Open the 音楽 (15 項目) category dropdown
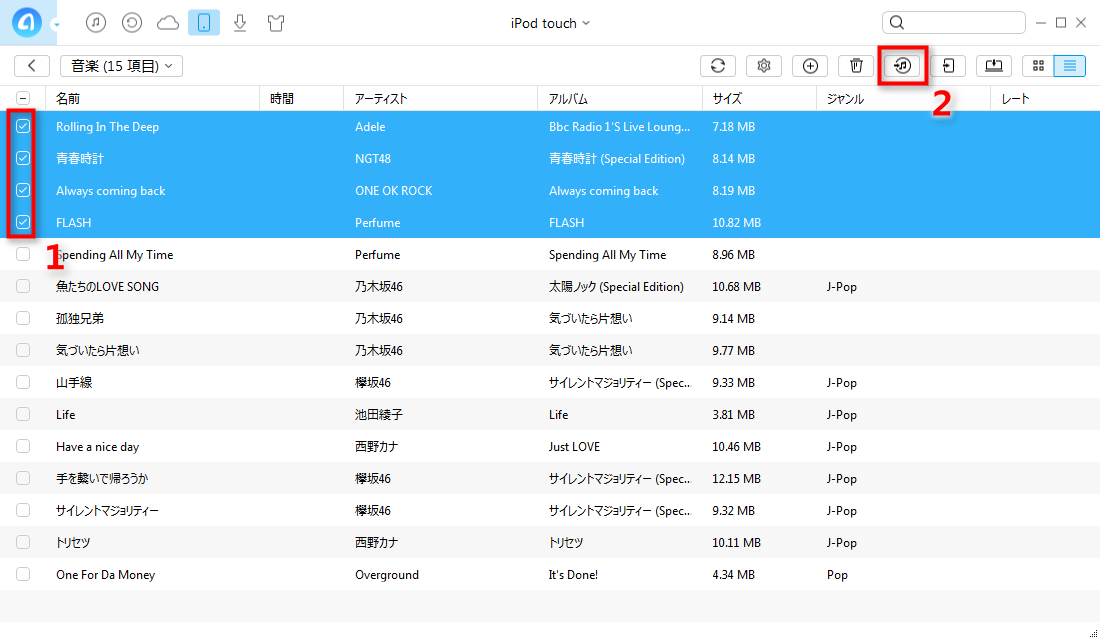This screenshot has width=1100, height=640. [x=121, y=65]
